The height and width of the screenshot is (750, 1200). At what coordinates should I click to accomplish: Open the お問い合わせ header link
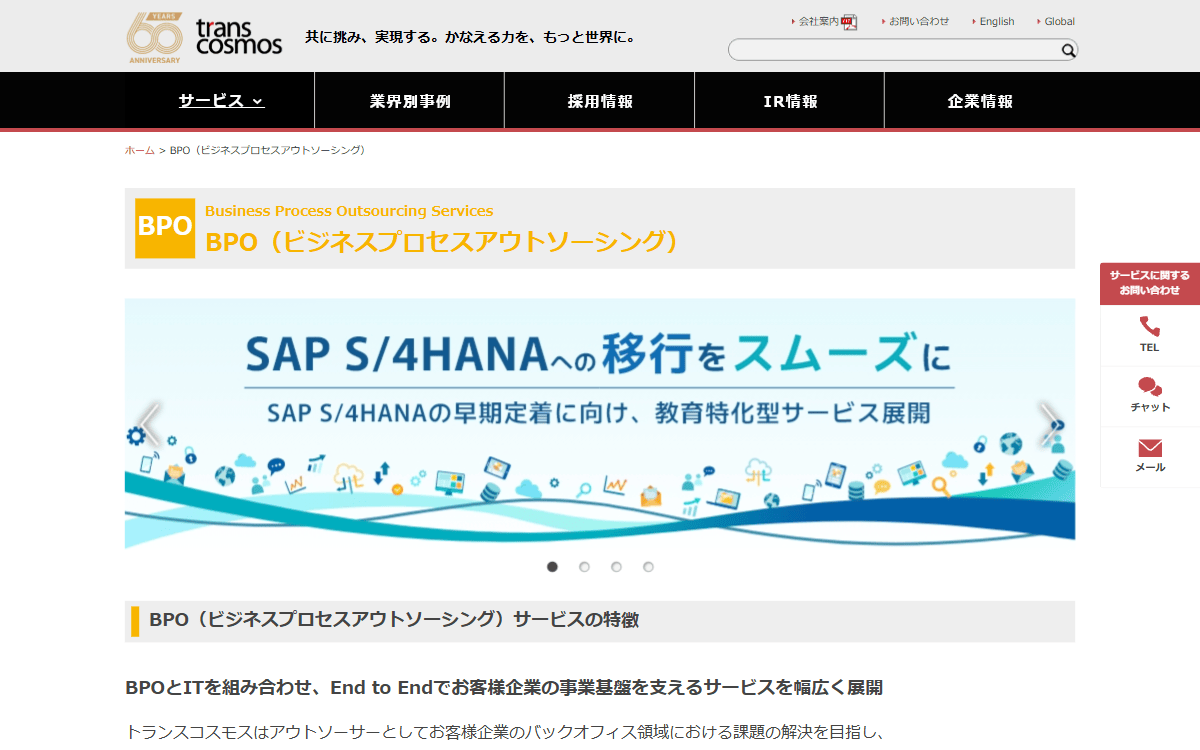[x=919, y=21]
